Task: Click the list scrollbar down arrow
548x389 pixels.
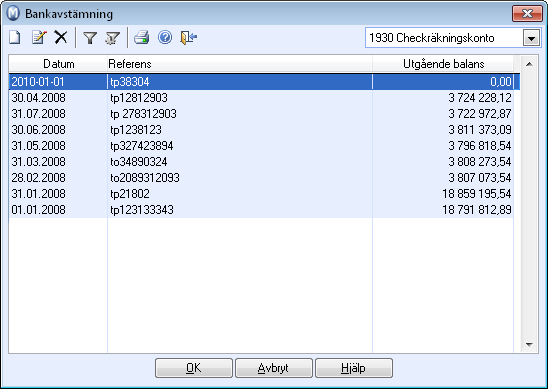Action: [x=529, y=345]
